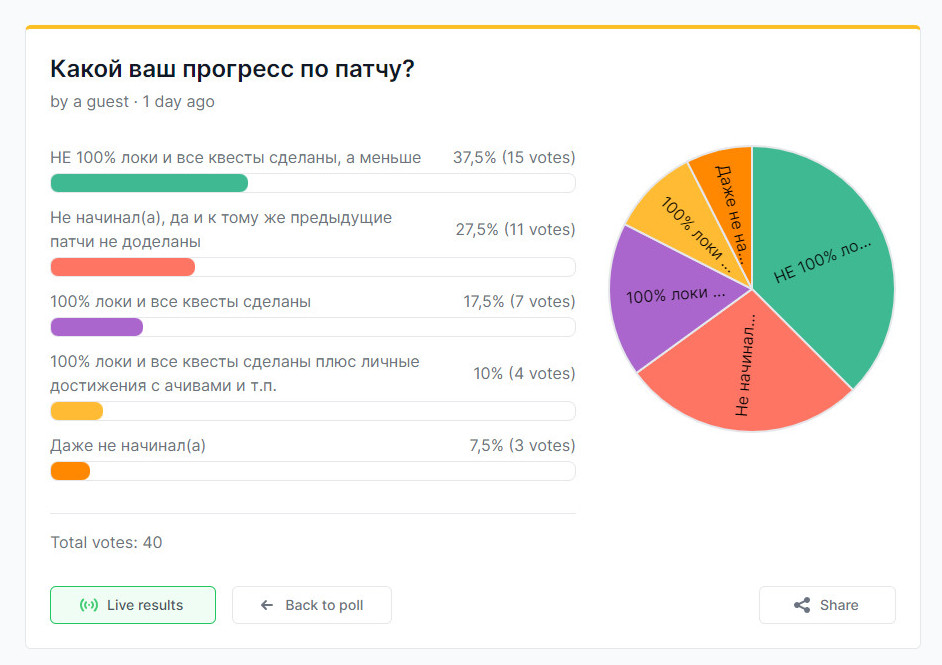Image resolution: width=942 pixels, height=665 pixels.
Task: Open the Share button
Action: (827, 605)
